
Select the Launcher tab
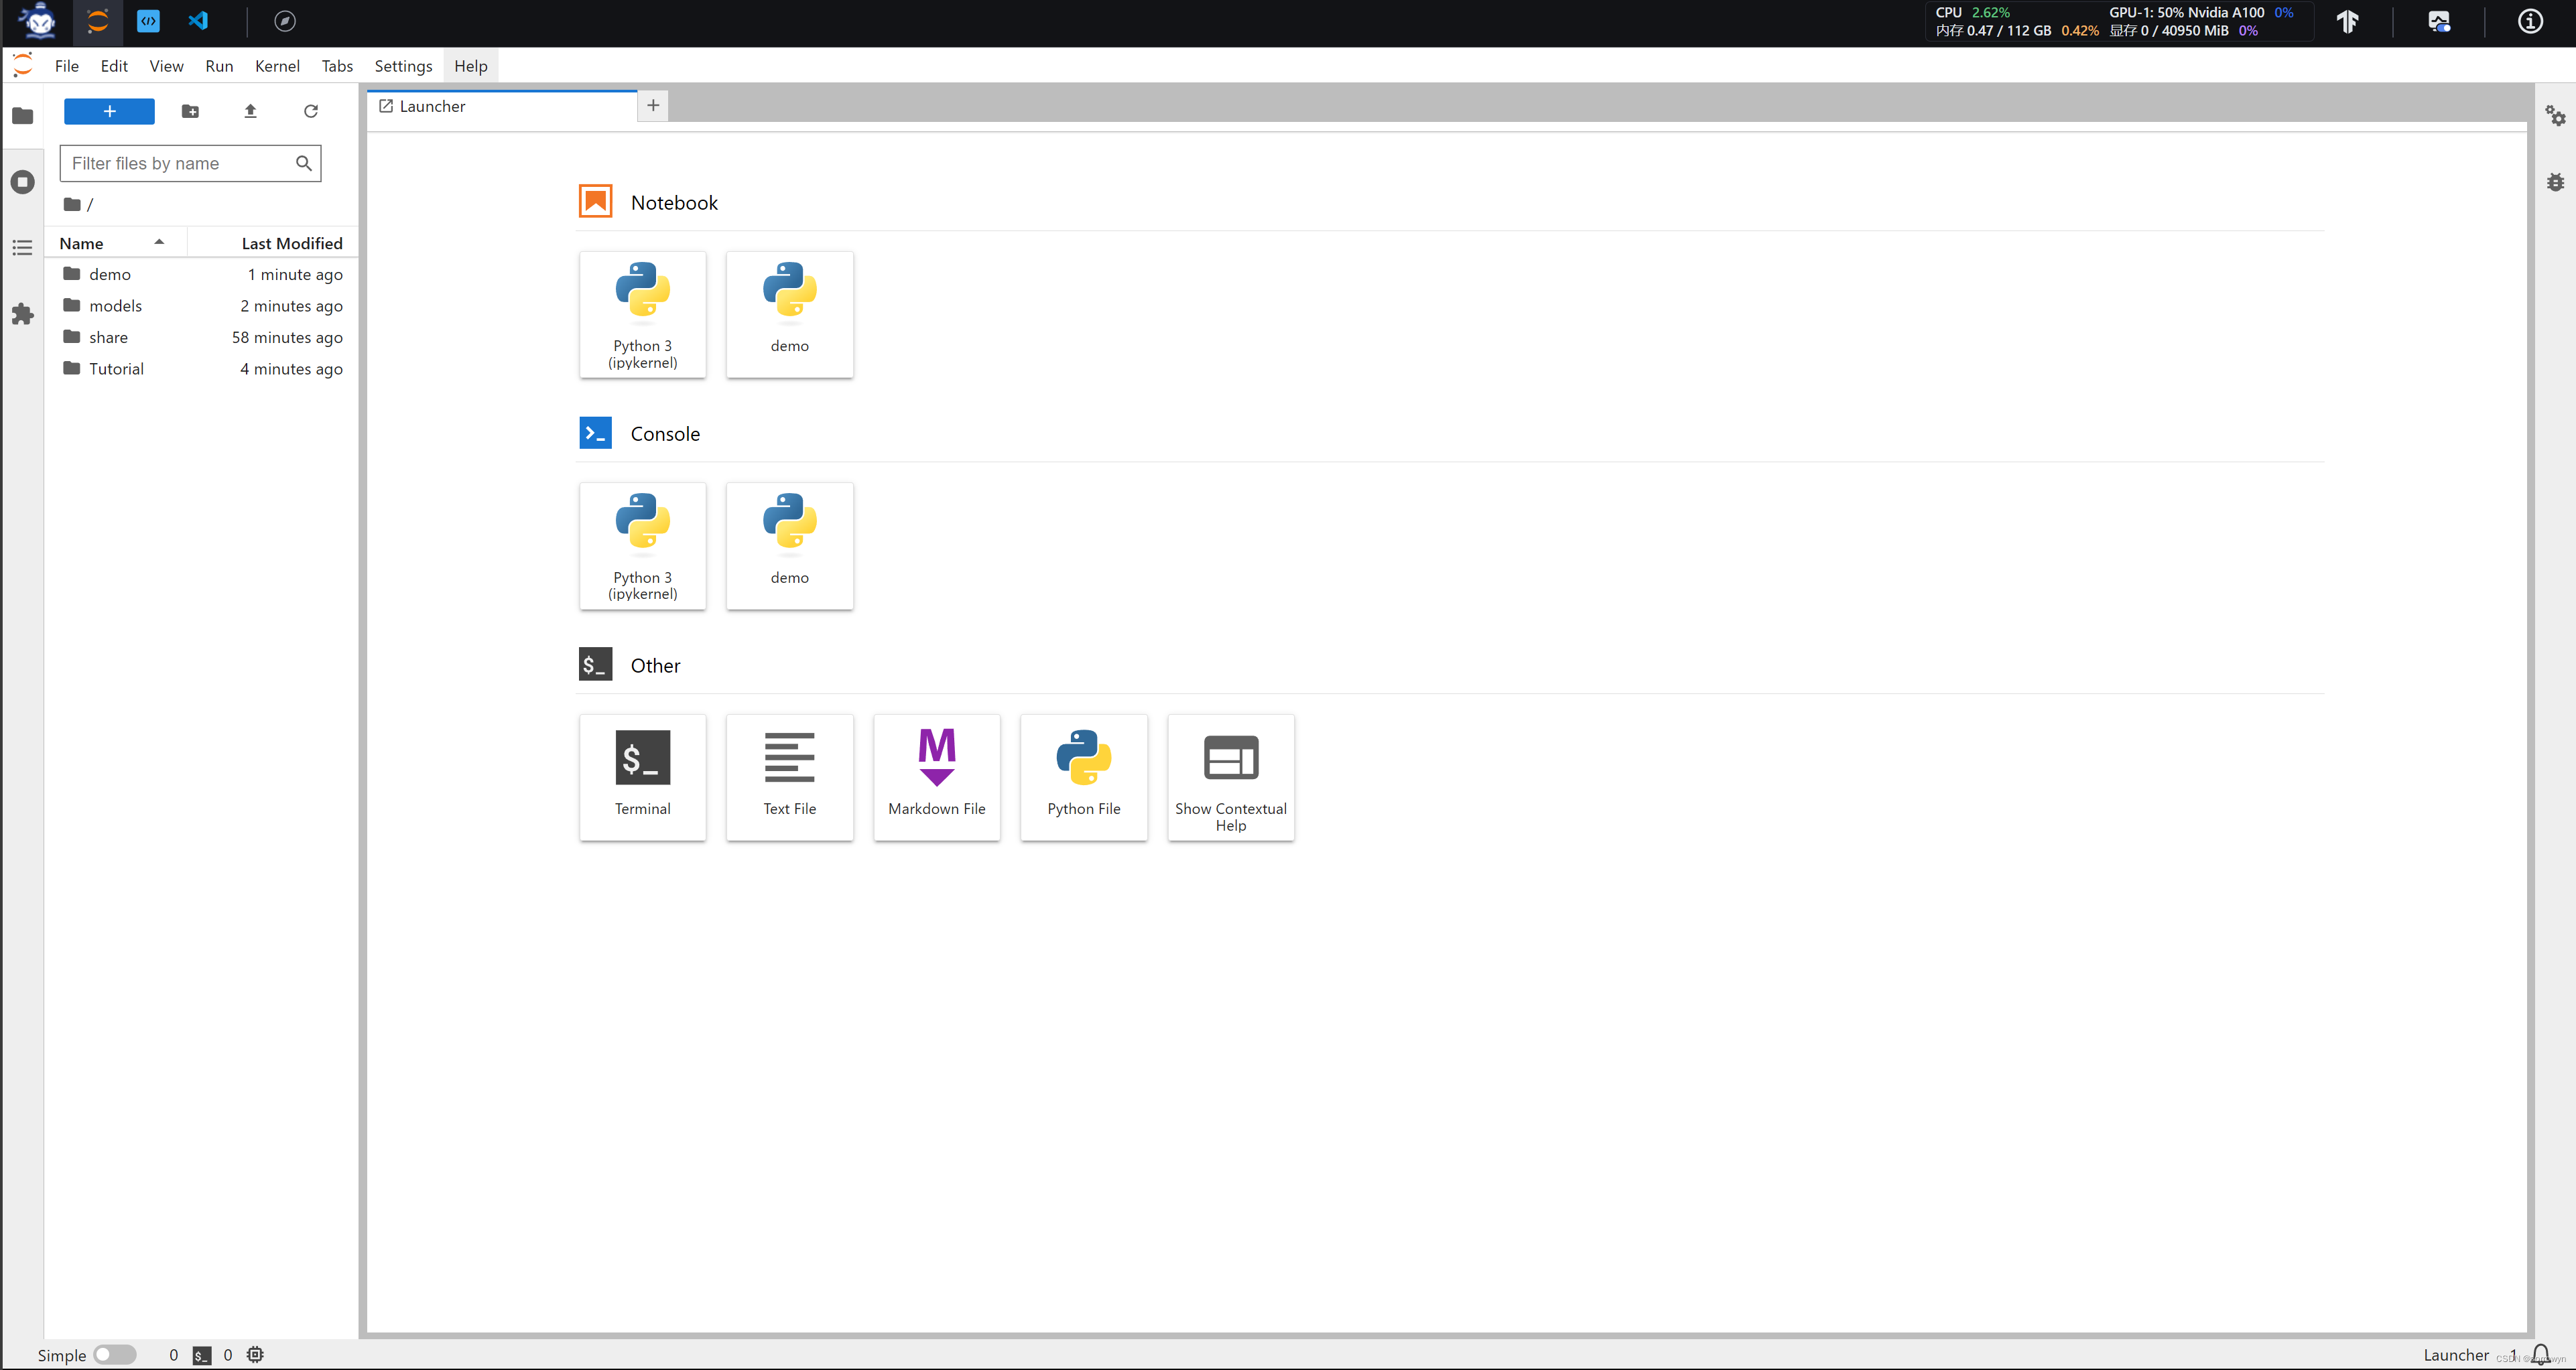coord(433,106)
